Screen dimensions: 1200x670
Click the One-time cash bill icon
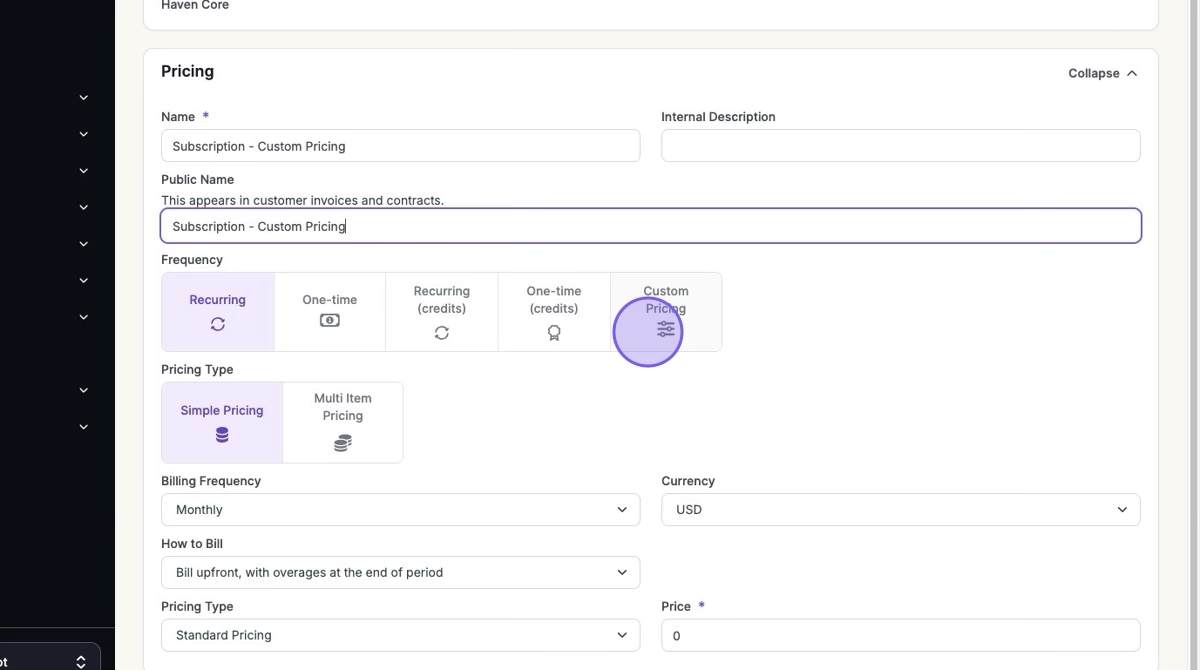(x=330, y=321)
